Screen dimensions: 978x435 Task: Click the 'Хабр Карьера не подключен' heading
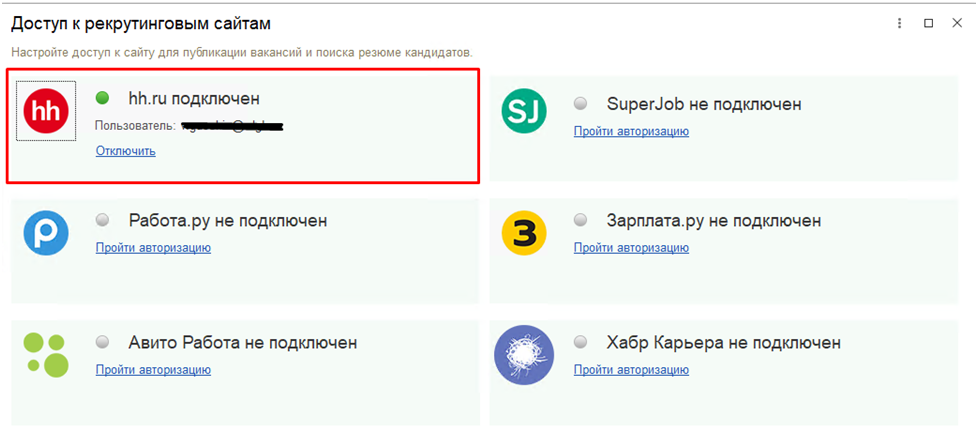(724, 343)
